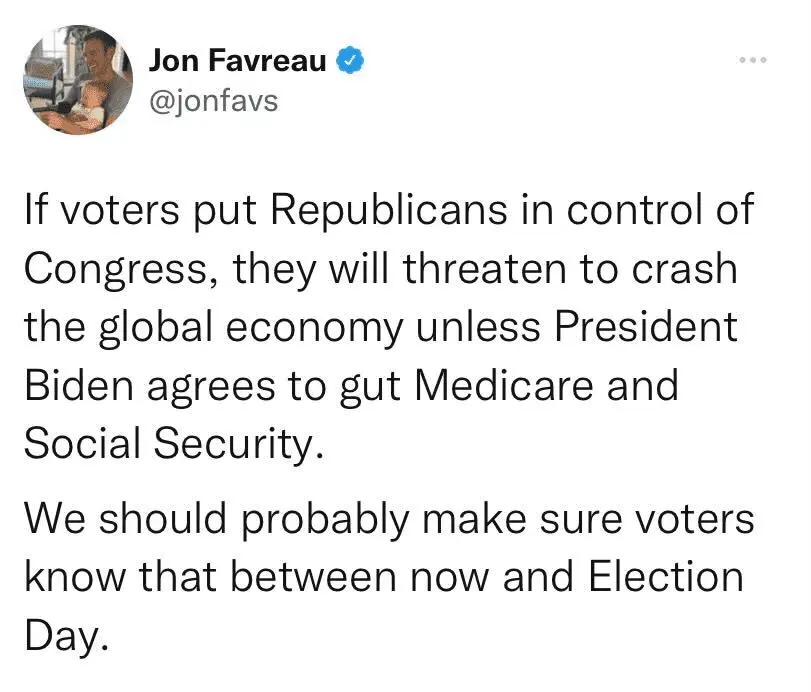Click the word "Medicare" in the tweet
The image size is (811, 692).
(500, 385)
